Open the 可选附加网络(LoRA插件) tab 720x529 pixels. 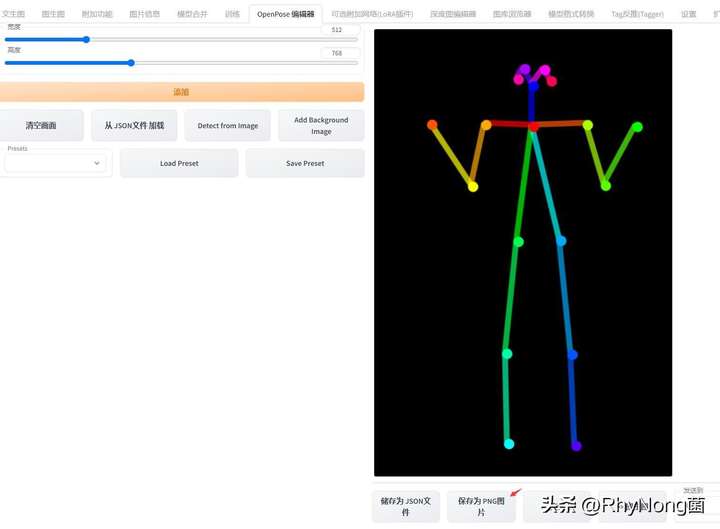[372, 14]
